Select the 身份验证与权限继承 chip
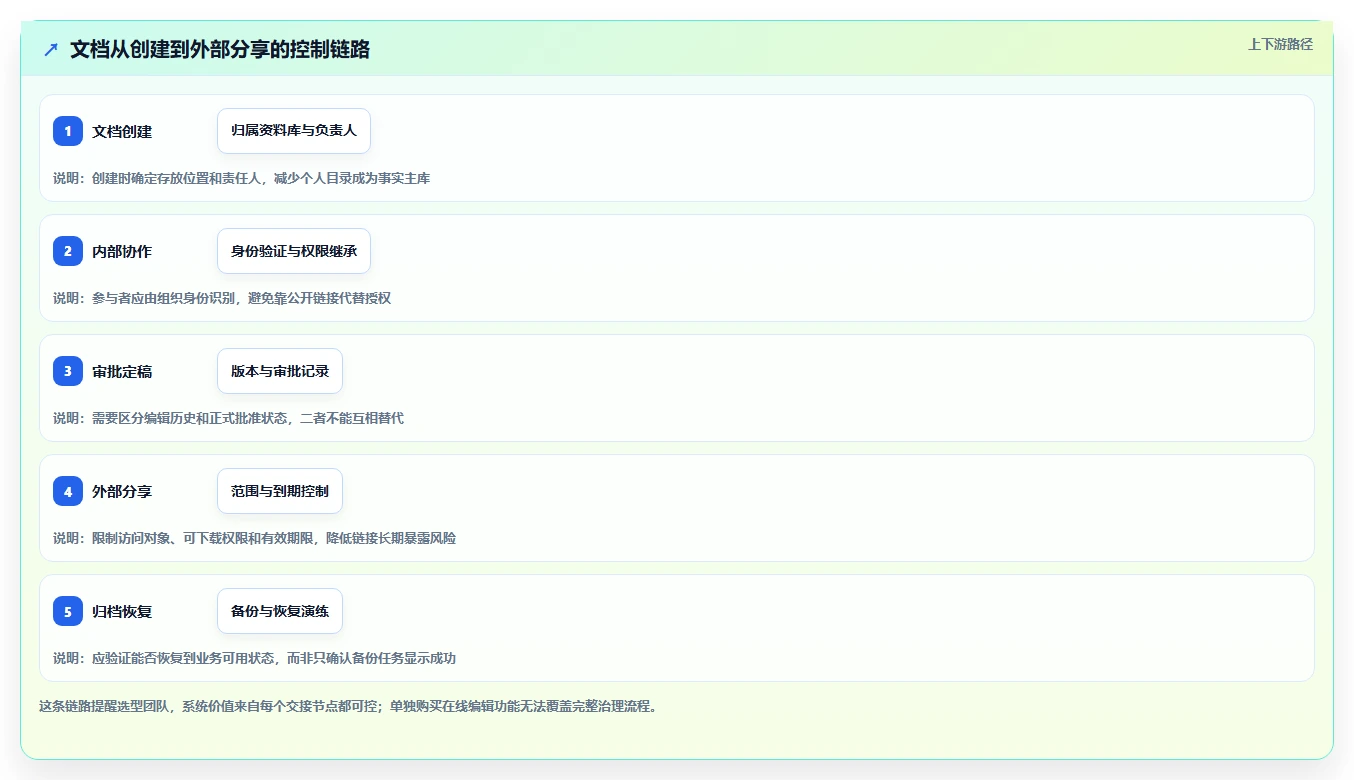This screenshot has width=1354, height=780. click(x=294, y=251)
